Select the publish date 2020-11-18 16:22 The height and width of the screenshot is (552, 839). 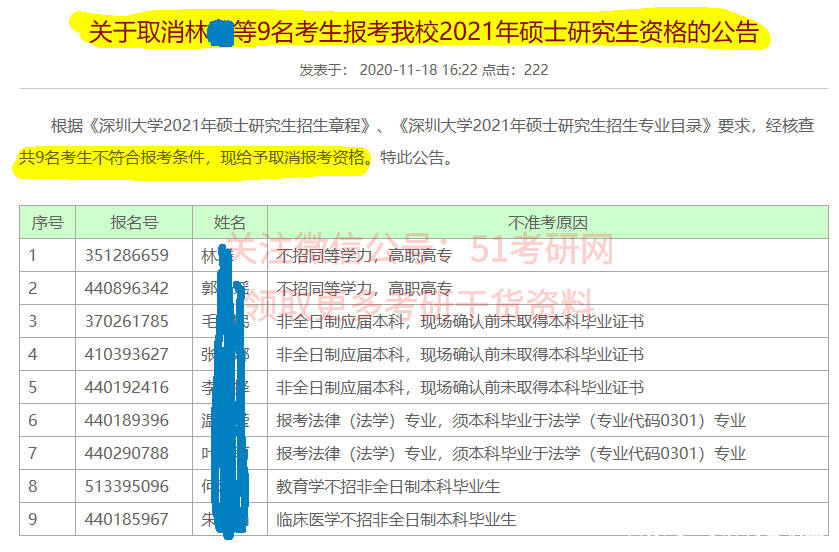418,70
